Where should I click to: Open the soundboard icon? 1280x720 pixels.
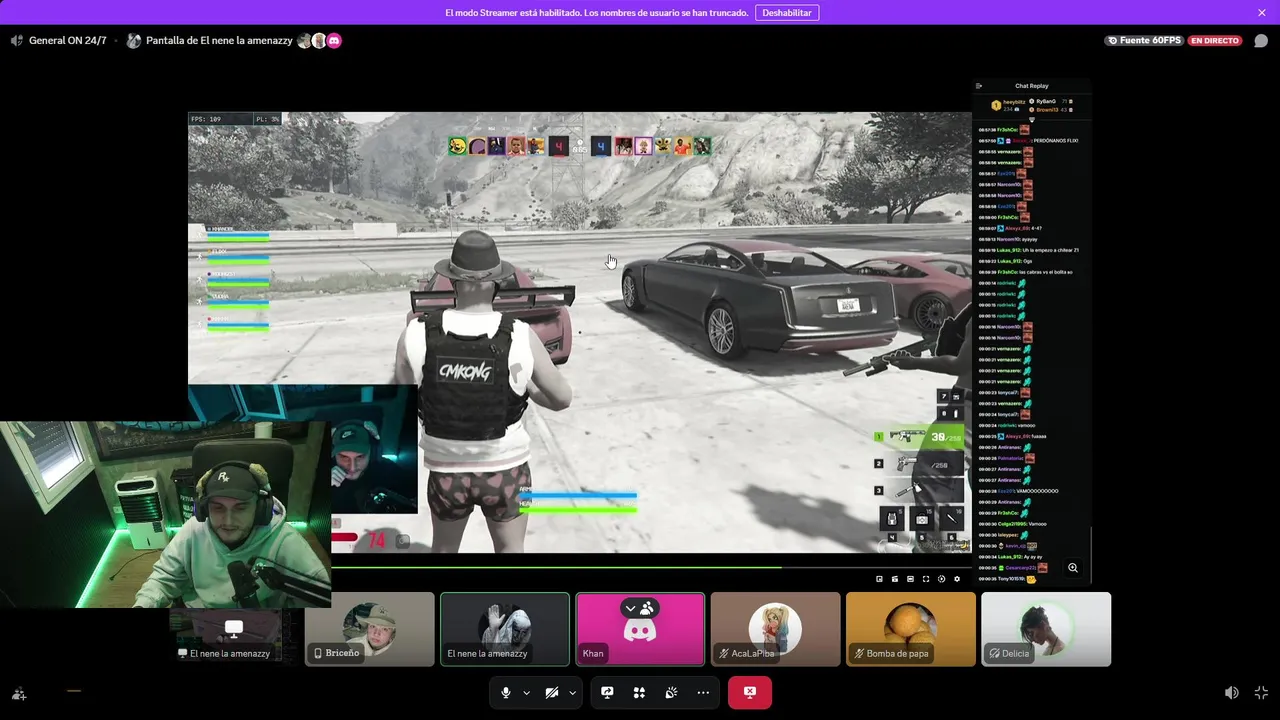[671, 692]
